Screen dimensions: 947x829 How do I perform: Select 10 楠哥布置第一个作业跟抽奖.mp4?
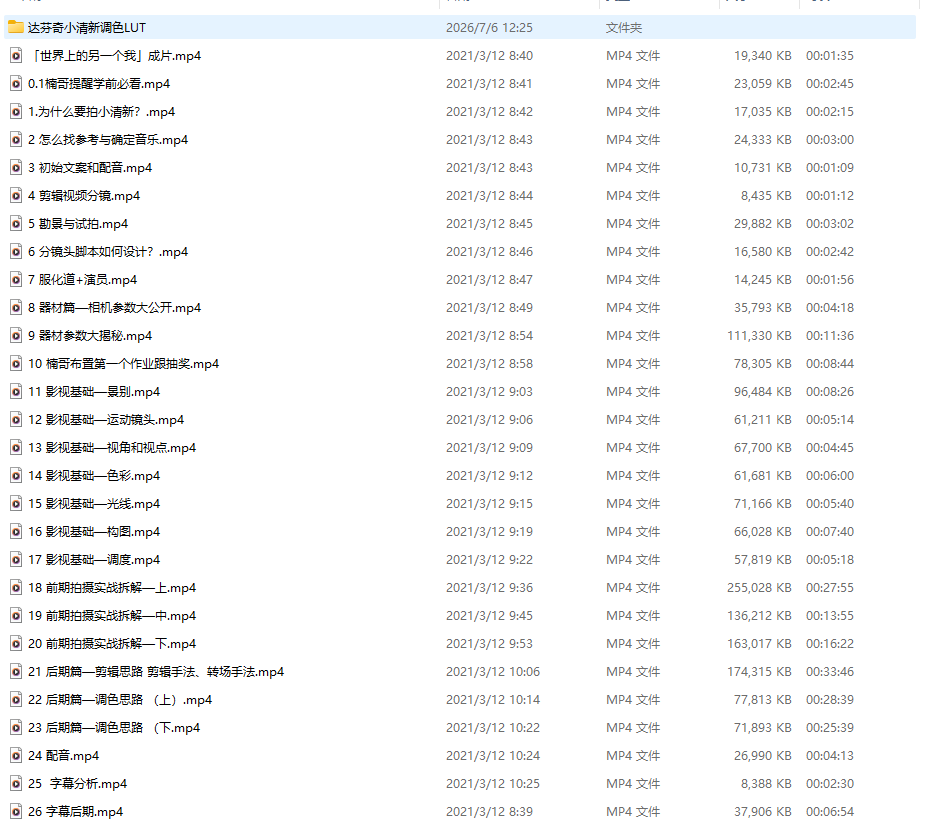(123, 364)
